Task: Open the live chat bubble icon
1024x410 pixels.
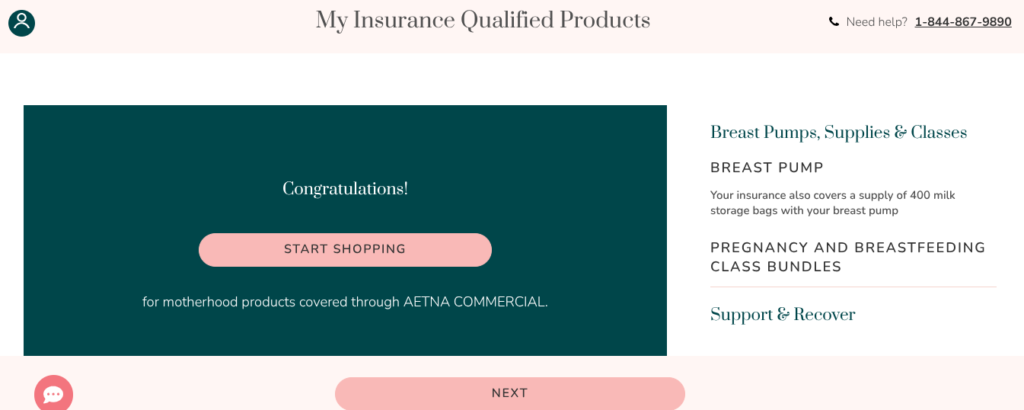Action: (x=54, y=394)
